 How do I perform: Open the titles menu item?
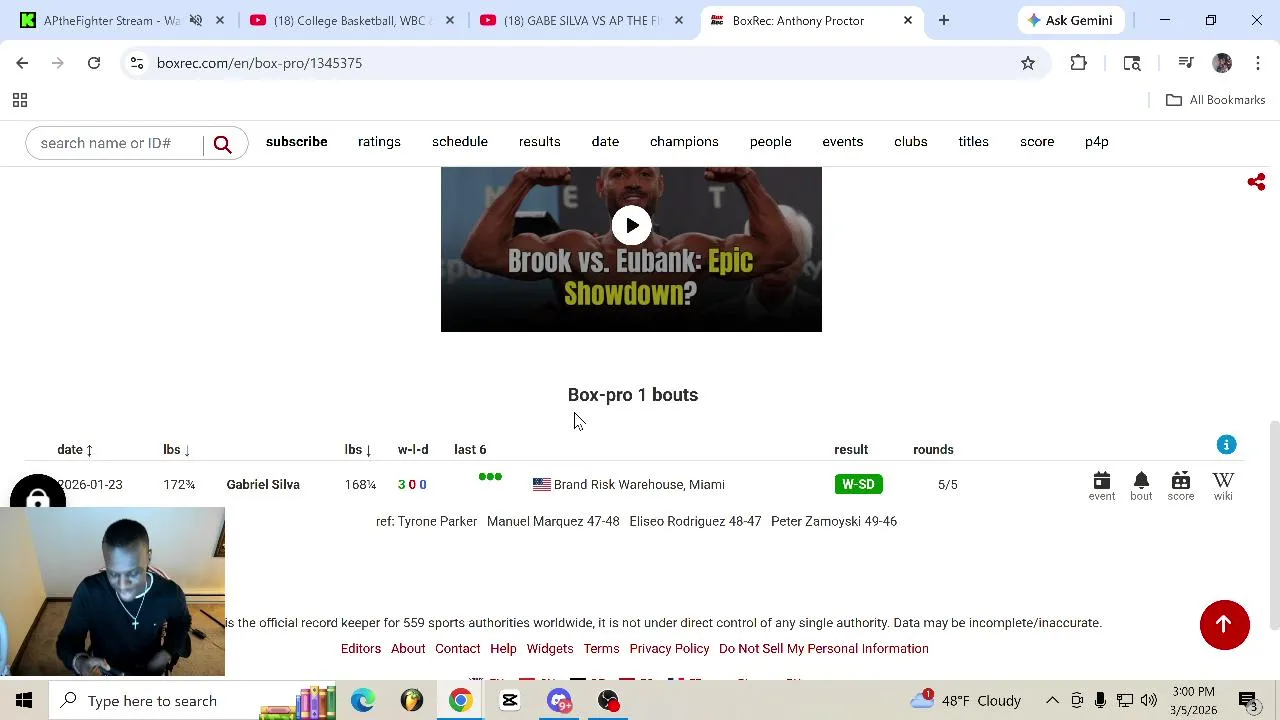point(973,142)
